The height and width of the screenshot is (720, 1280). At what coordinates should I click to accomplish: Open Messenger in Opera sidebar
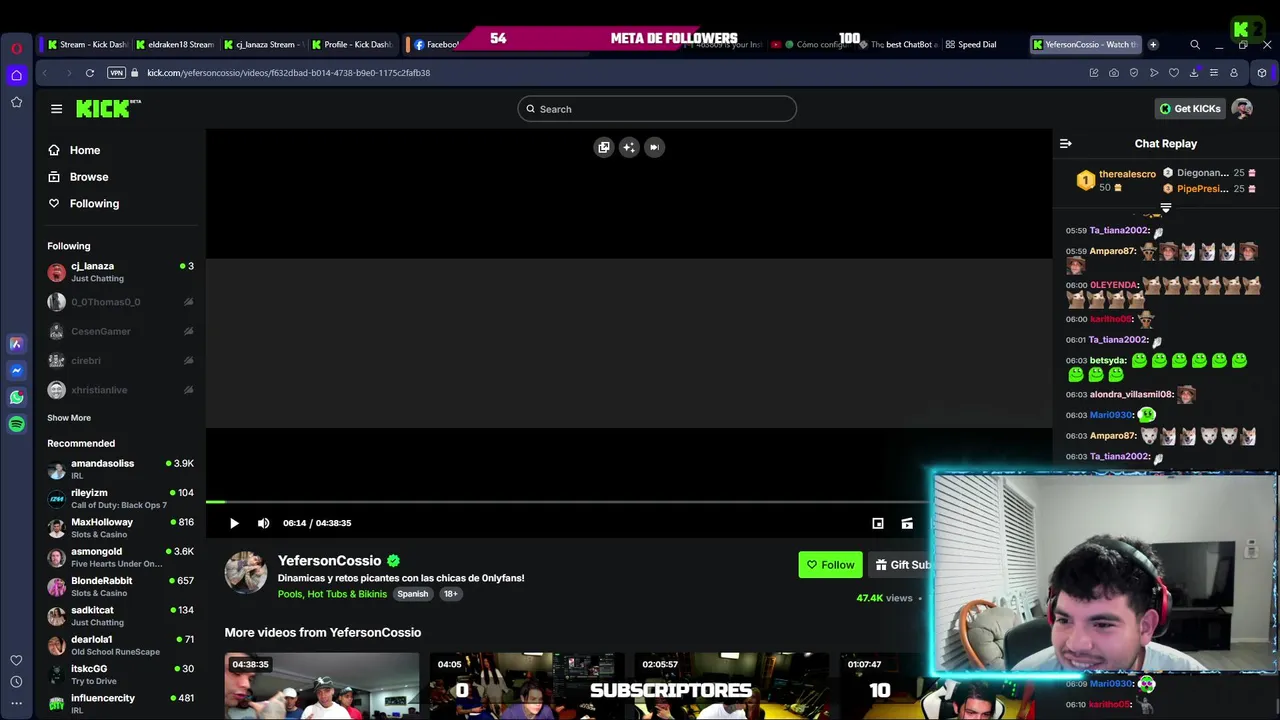click(x=16, y=370)
